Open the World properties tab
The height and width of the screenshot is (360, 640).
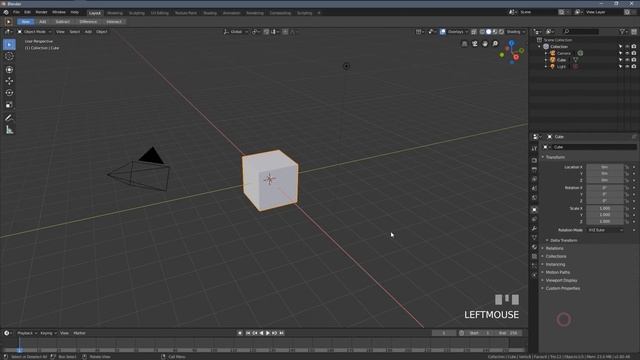[x=534, y=198]
